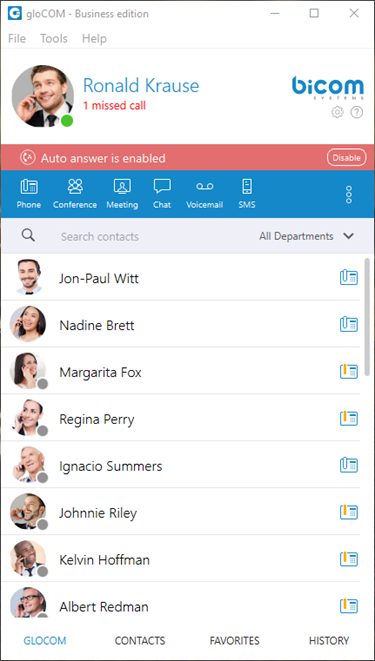This screenshot has width=375, height=661.
Task: Click into the Search contacts field
Action: (x=99, y=236)
